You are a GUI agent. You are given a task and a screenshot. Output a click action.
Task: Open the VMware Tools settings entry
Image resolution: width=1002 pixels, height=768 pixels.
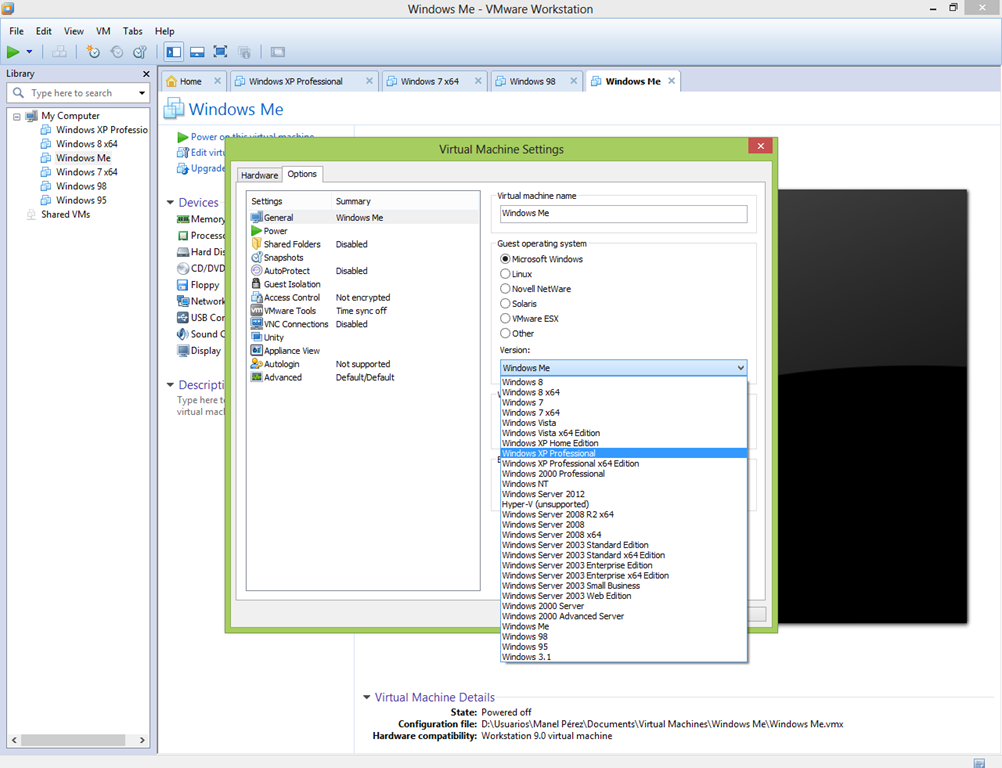pos(289,311)
